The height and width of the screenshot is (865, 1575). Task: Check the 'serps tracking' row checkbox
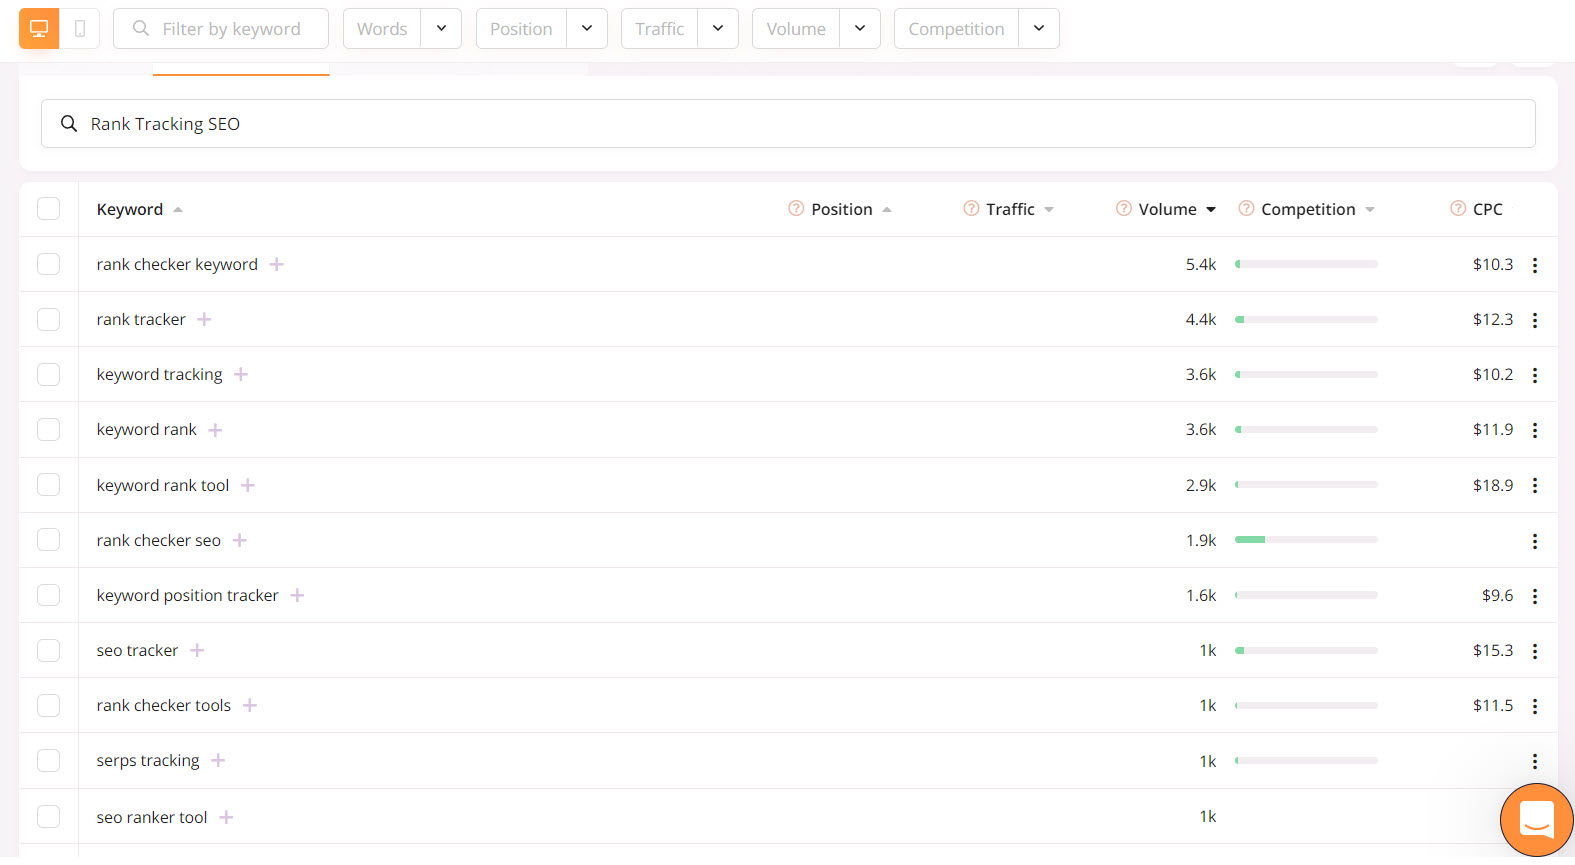tap(48, 760)
